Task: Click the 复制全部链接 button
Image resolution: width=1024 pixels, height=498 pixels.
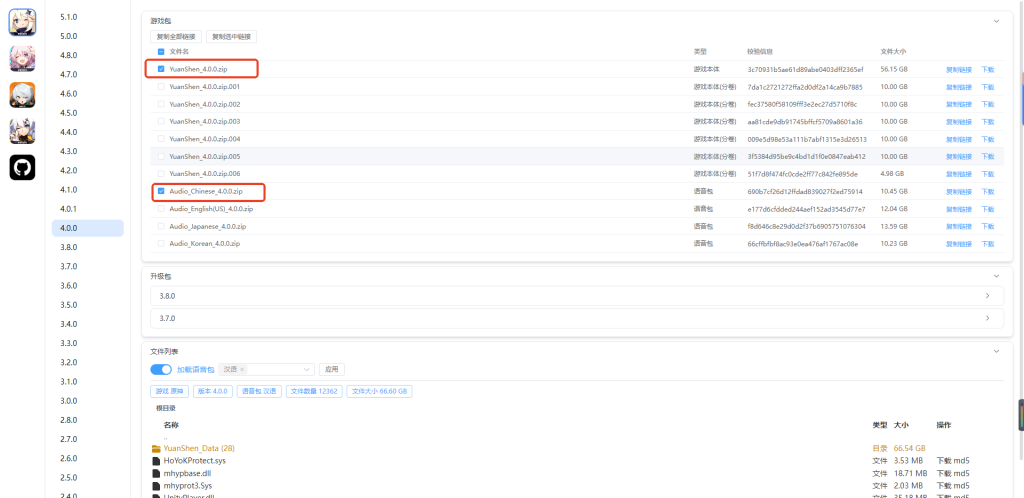Action: [x=176, y=37]
